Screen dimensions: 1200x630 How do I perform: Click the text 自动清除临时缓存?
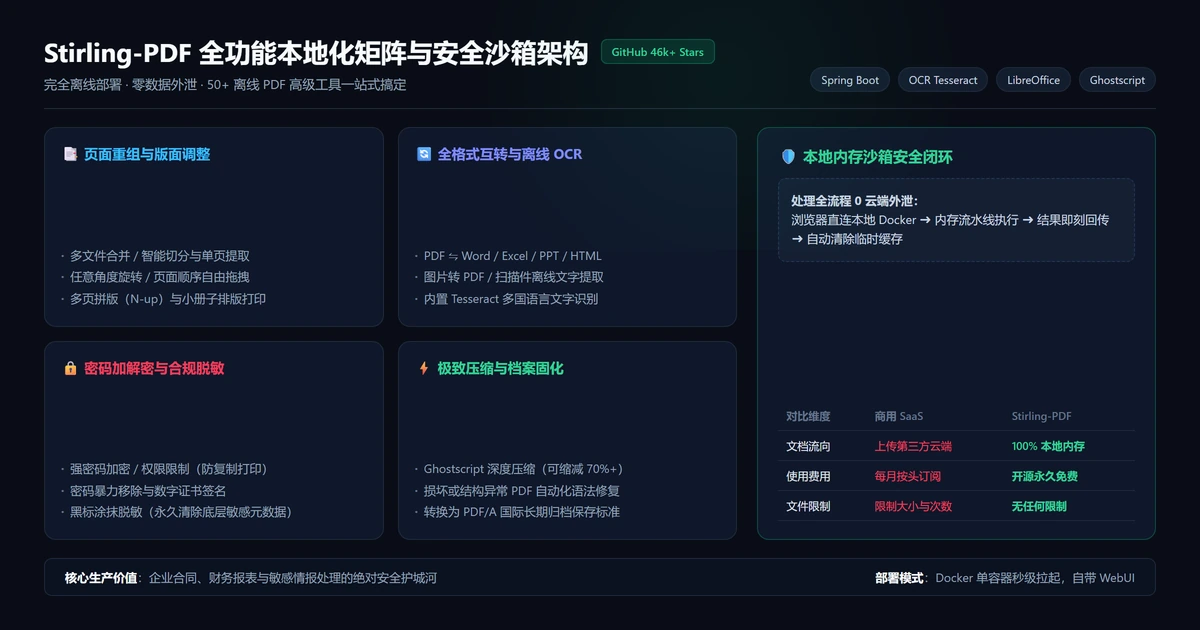pos(855,239)
